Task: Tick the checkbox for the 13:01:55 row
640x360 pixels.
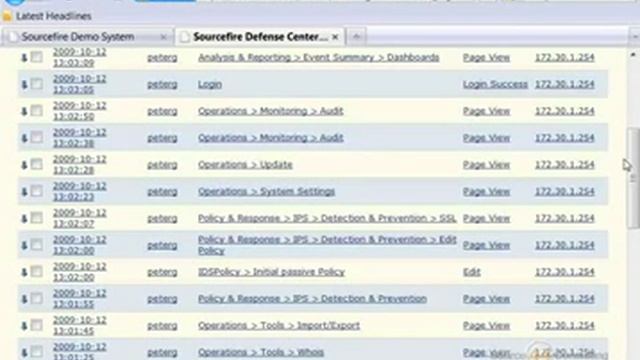Action: point(37,298)
